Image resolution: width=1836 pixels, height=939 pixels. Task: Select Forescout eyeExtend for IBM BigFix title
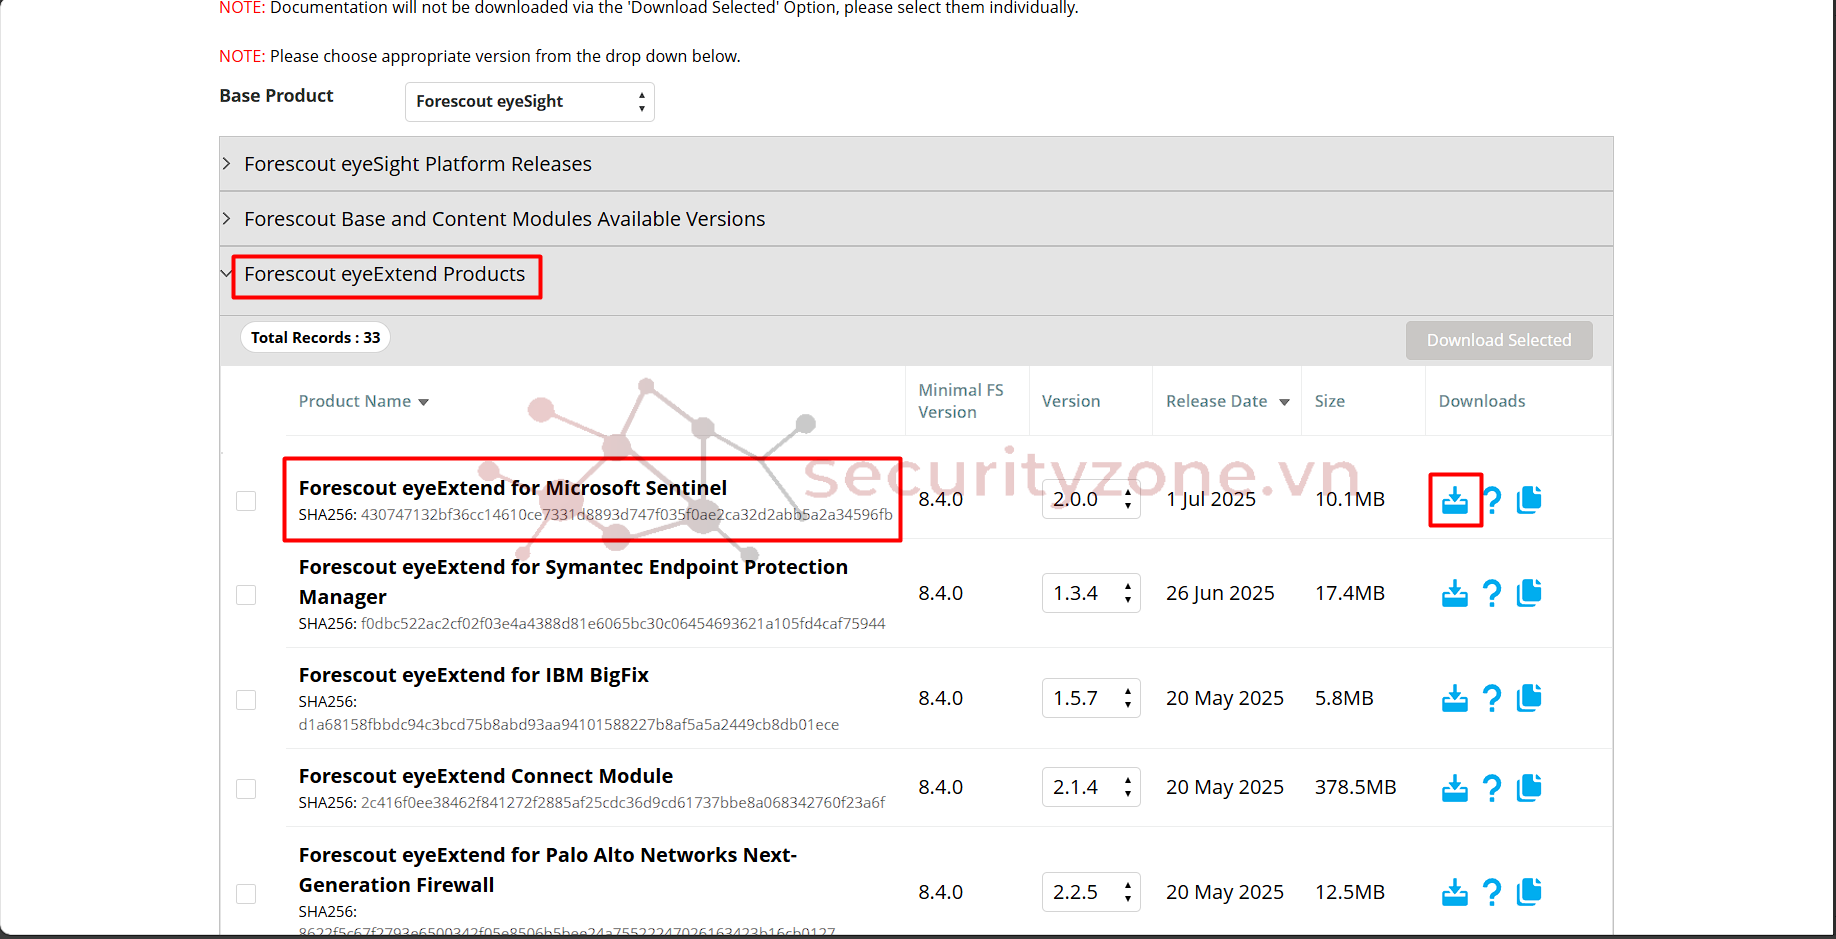[474, 675]
